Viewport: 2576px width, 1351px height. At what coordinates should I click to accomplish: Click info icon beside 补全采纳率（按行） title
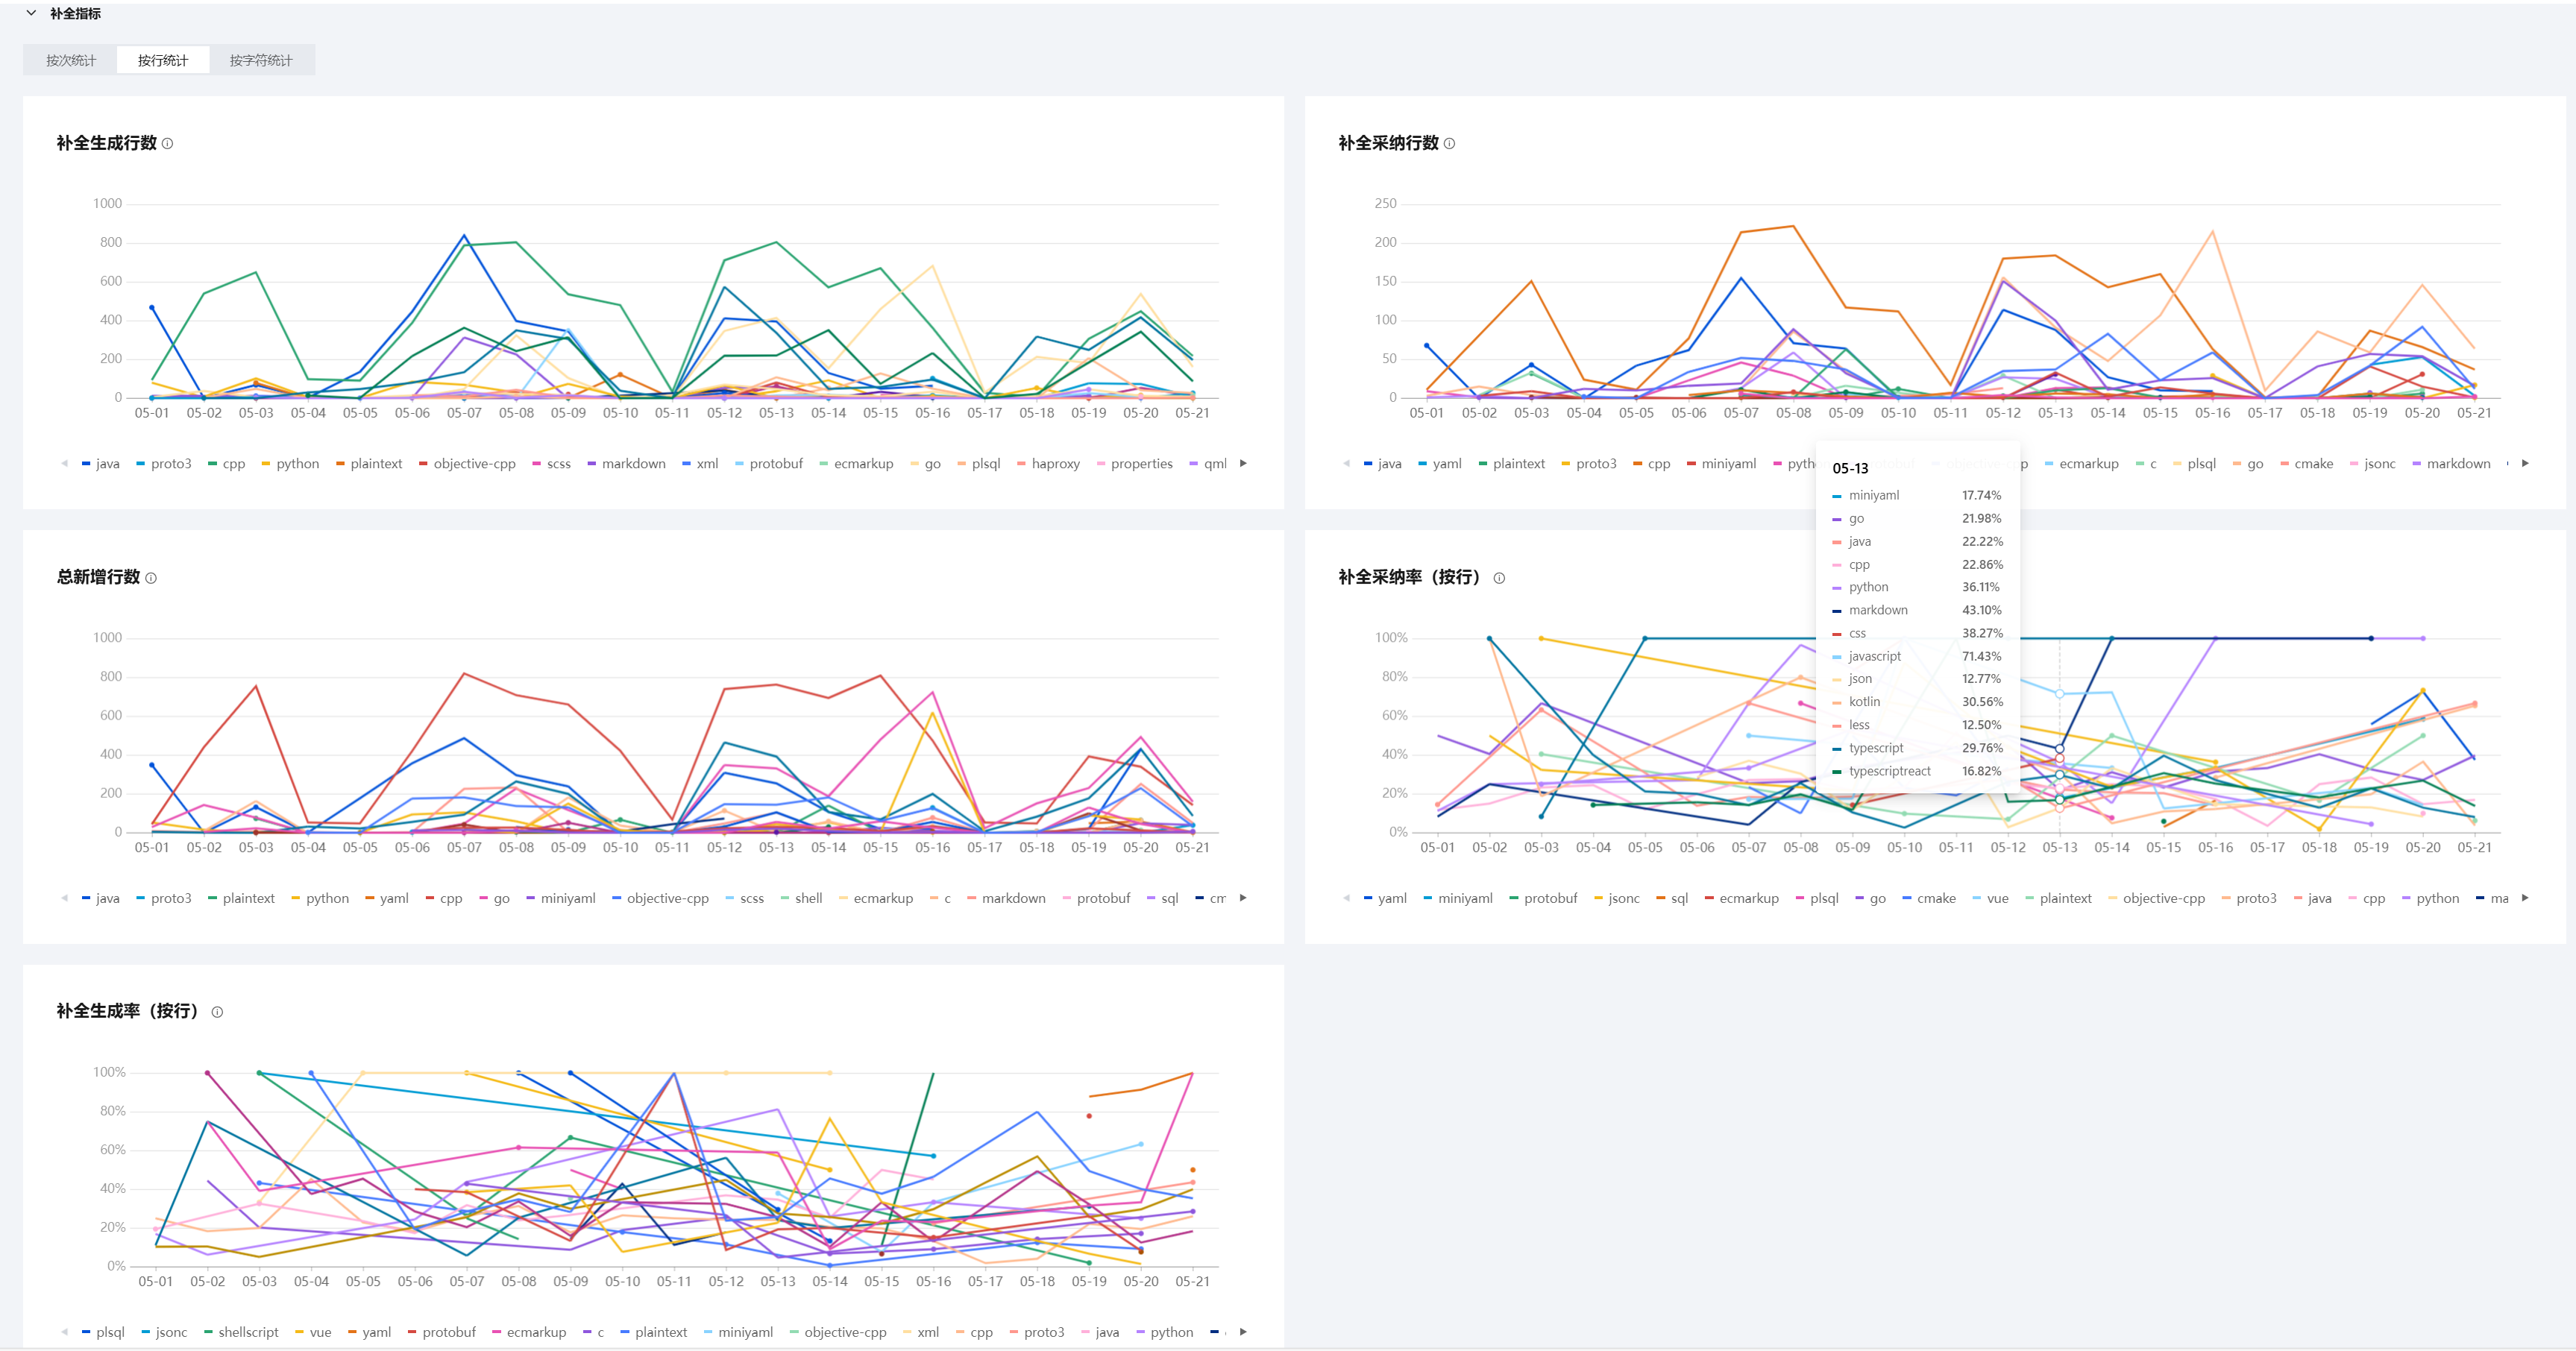[1498, 578]
